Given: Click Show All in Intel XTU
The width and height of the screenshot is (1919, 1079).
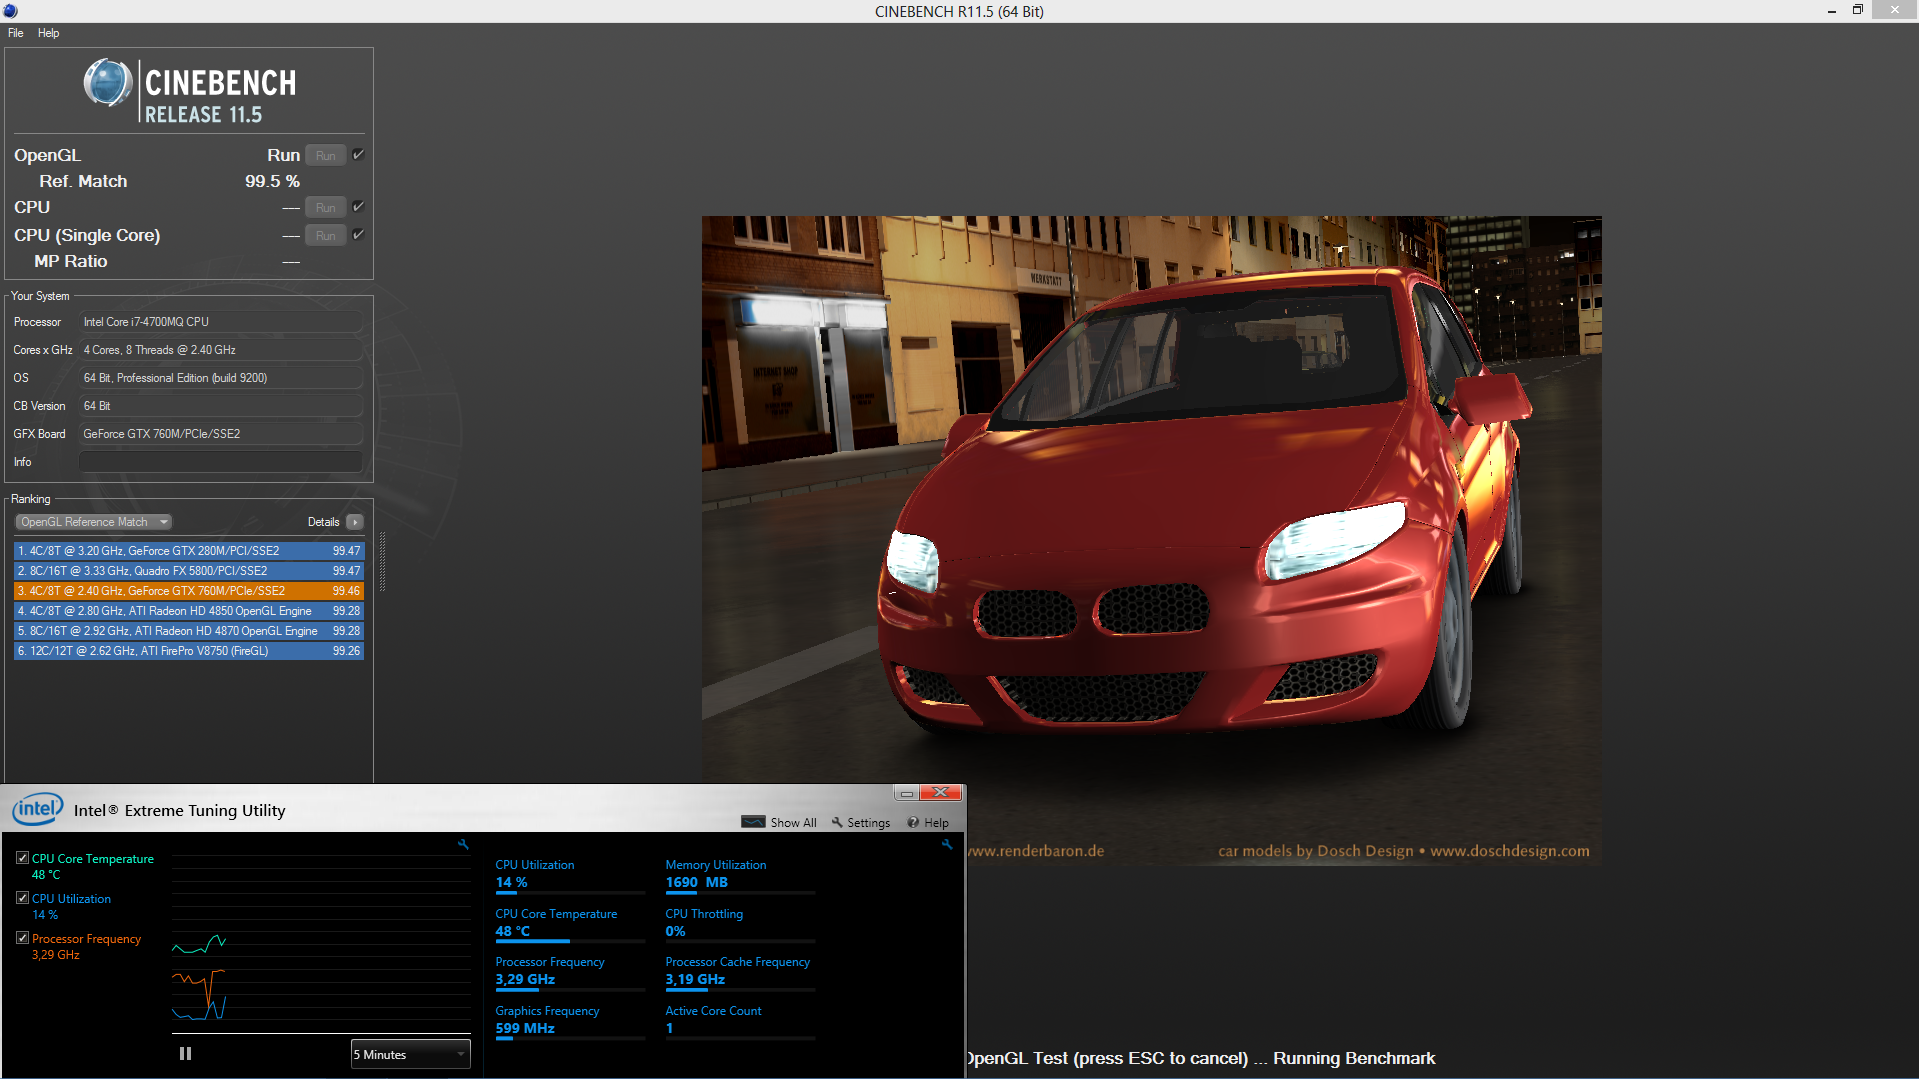Looking at the screenshot, I should click(779, 823).
